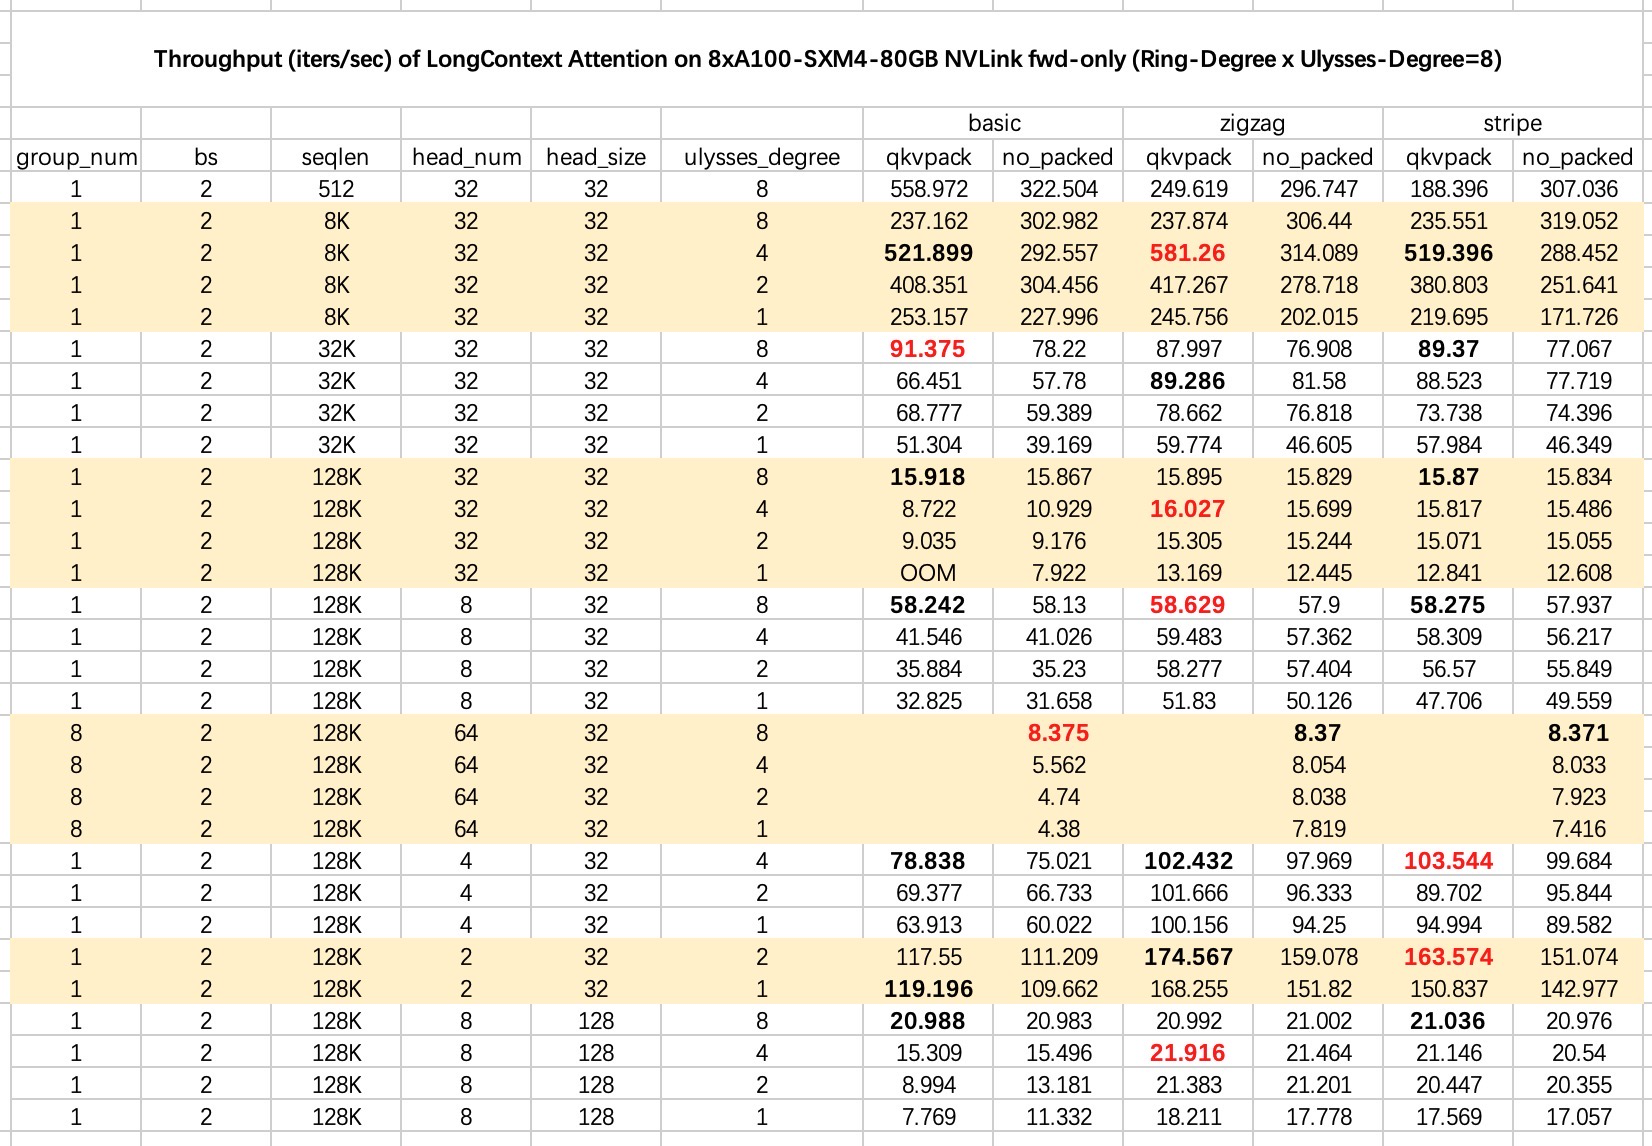Click the "group_num" column header
This screenshot has width=1652, height=1146.
[76, 157]
